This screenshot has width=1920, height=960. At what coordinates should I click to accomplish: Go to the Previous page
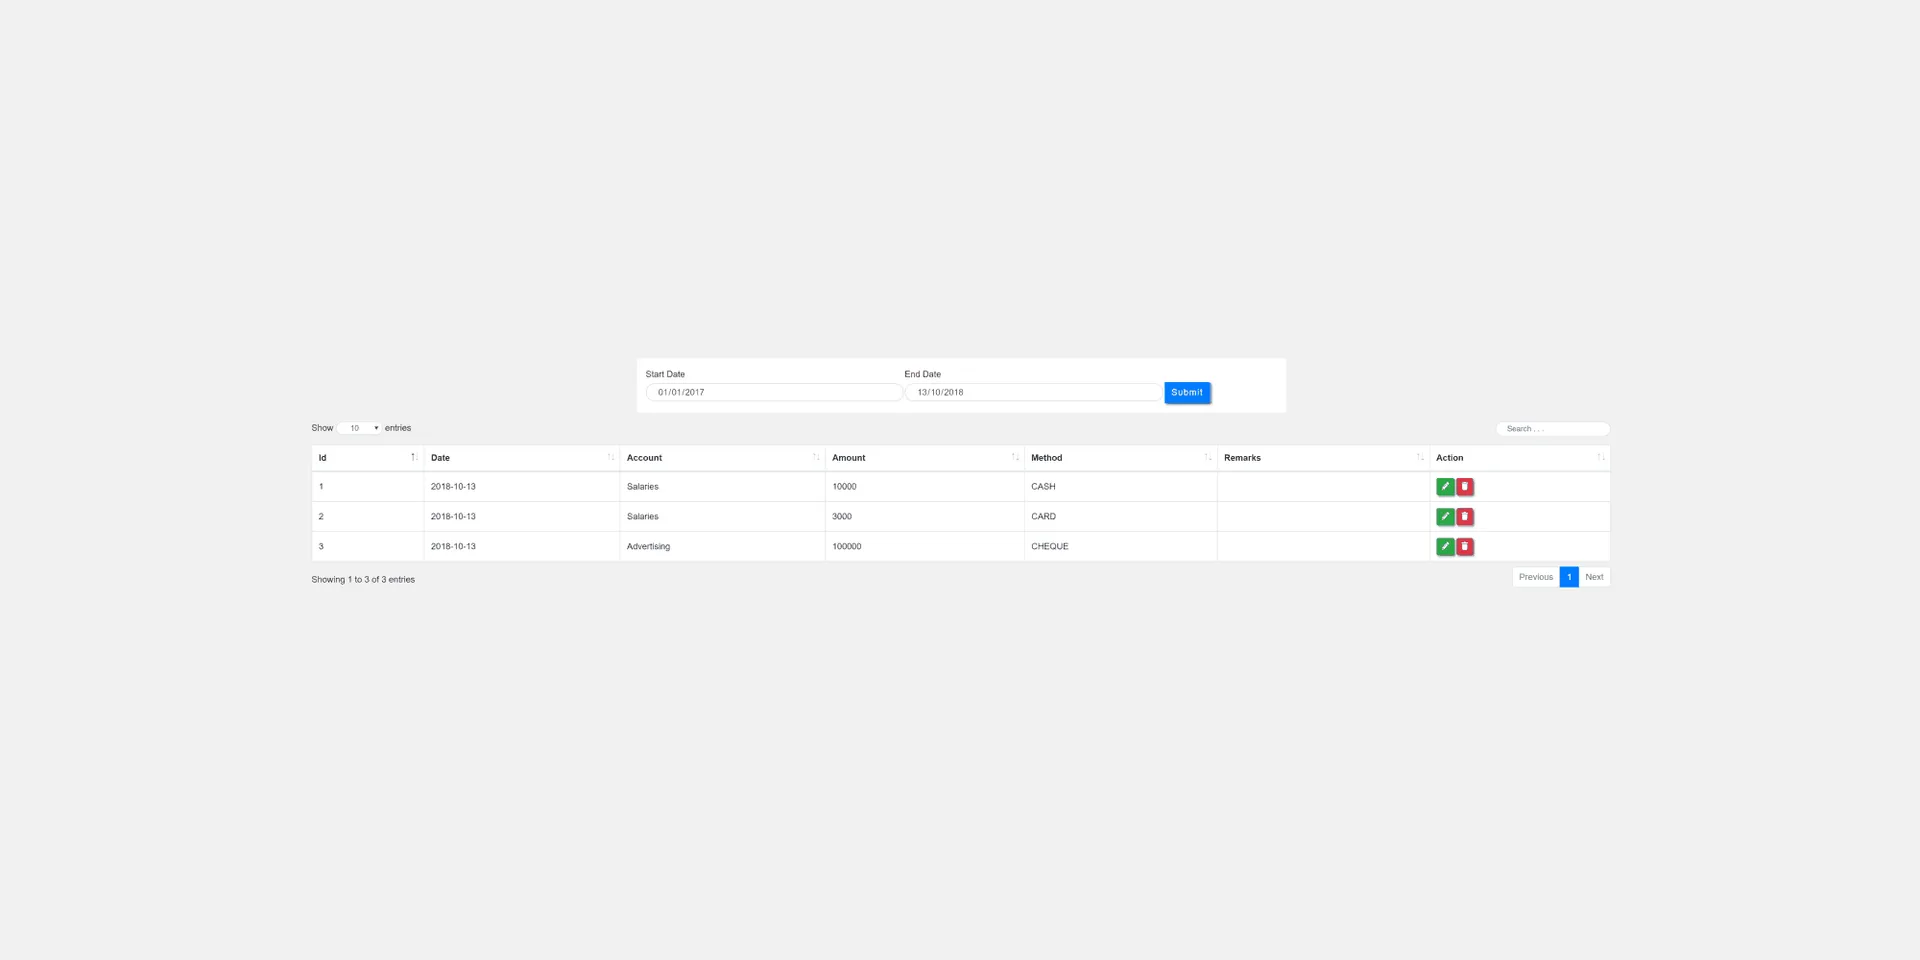click(x=1535, y=577)
